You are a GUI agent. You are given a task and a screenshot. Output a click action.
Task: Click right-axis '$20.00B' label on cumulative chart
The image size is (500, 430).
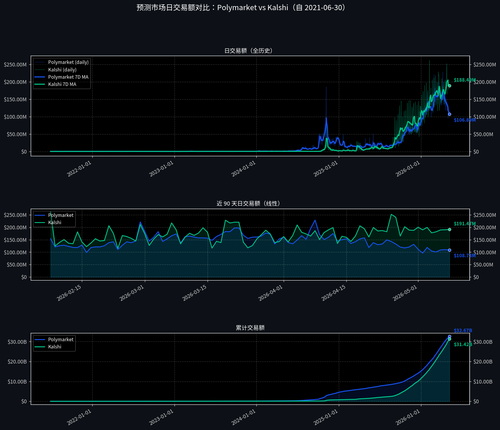point(483,362)
